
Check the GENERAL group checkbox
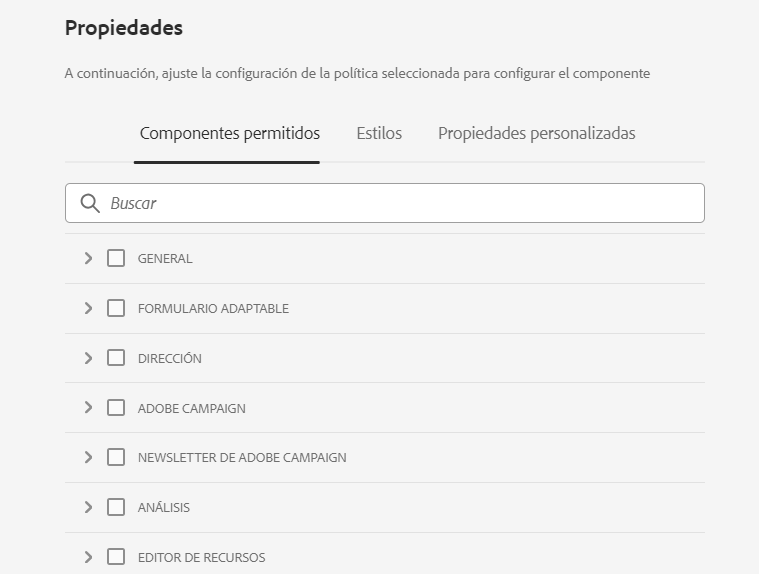pos(116,258)
